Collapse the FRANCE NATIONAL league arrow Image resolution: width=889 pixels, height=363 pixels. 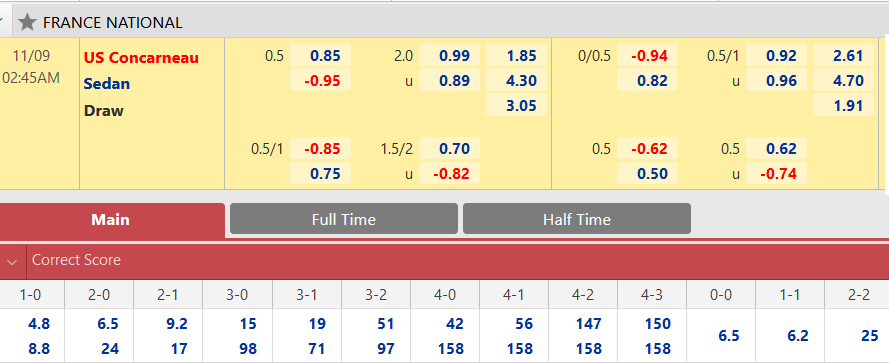point(2,22)
